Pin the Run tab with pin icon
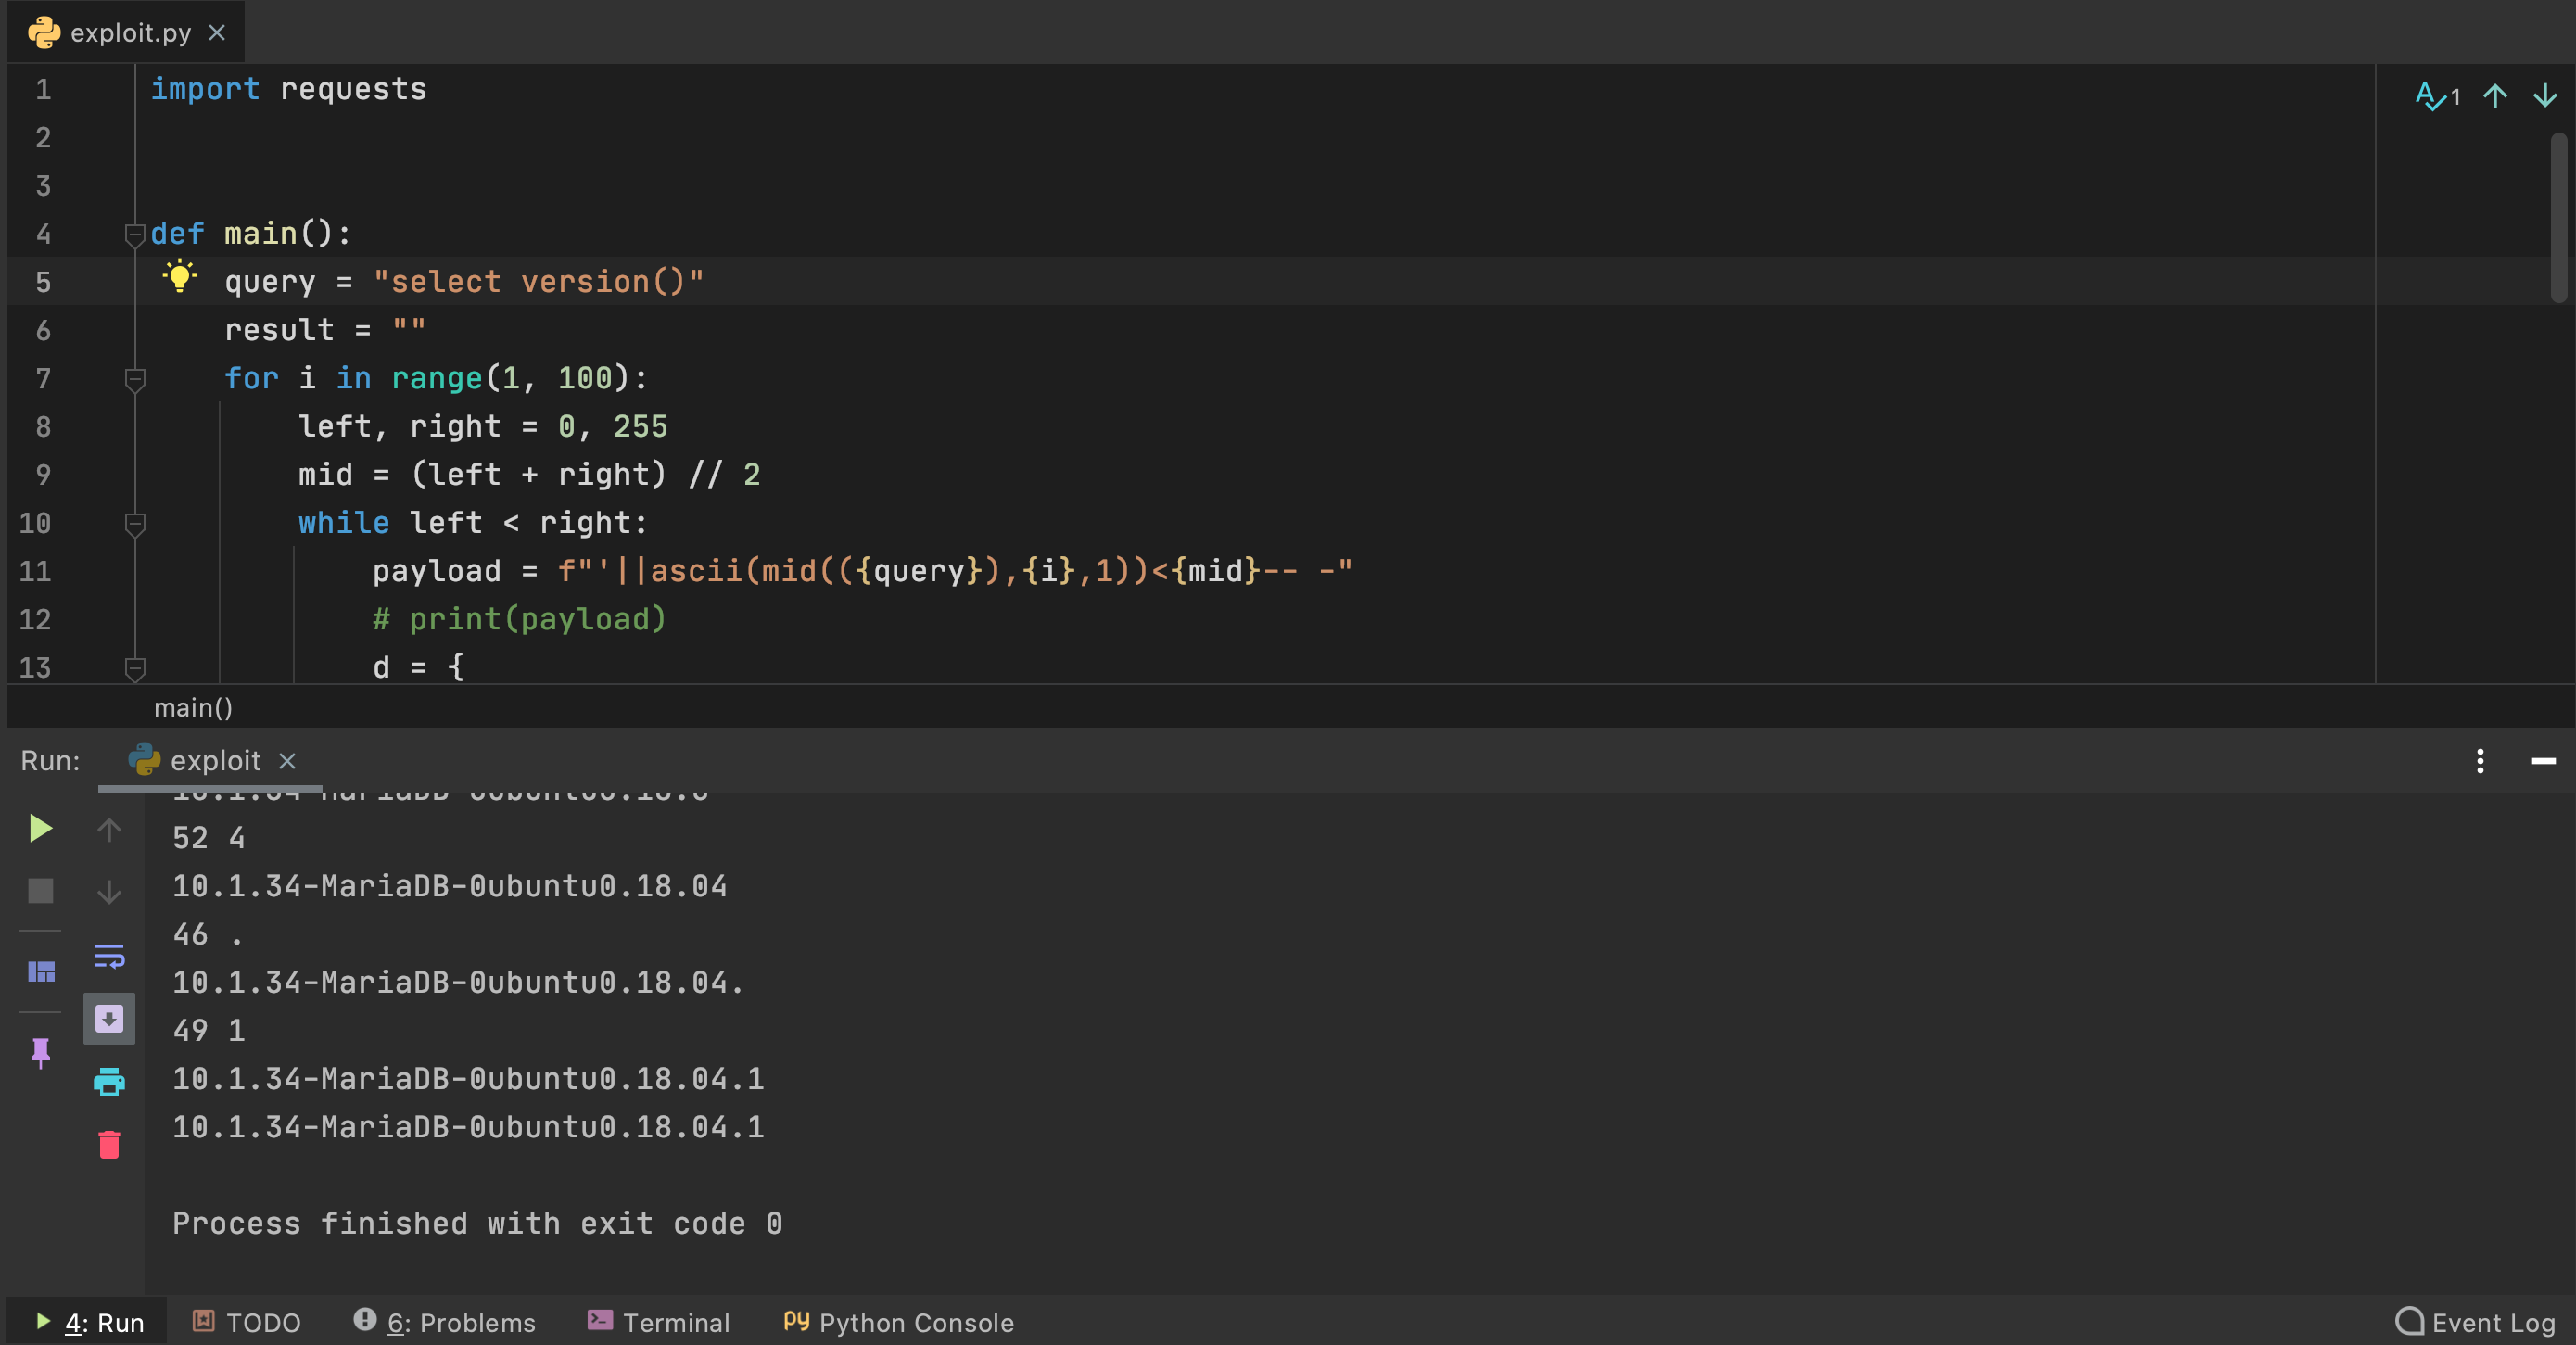Viewport: 2576px width, 1345px height. pyautogui.click(x=40, y=1052)
